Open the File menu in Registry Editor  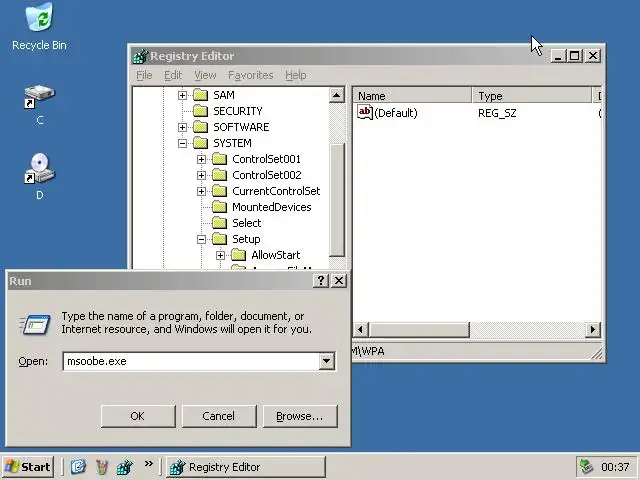coord(144,75)
